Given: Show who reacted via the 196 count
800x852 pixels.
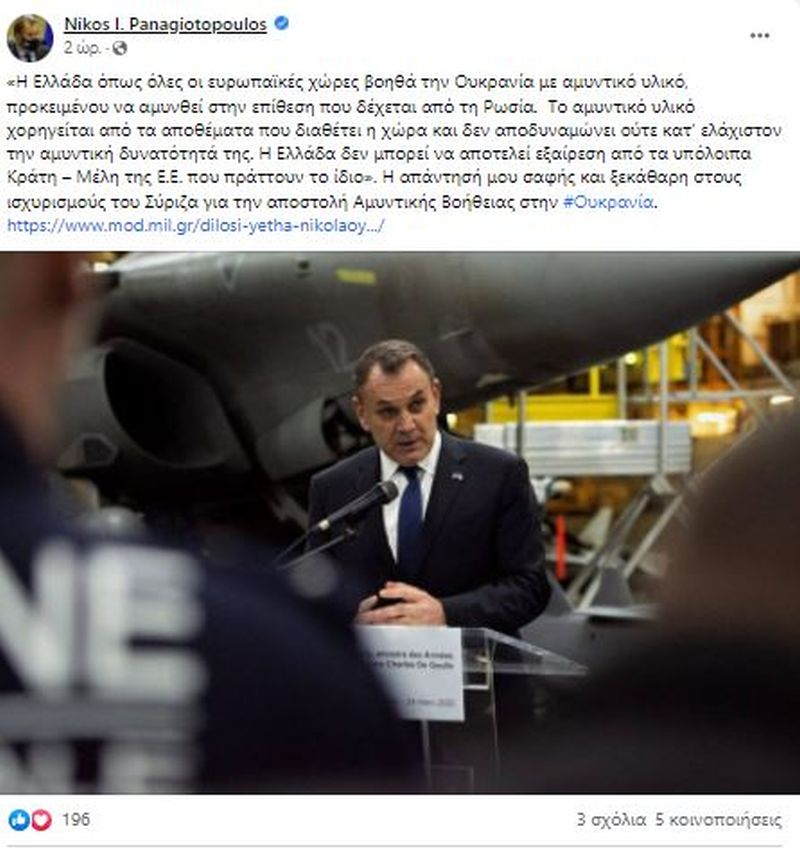Looking at the screenshot, I should [76, 819].
